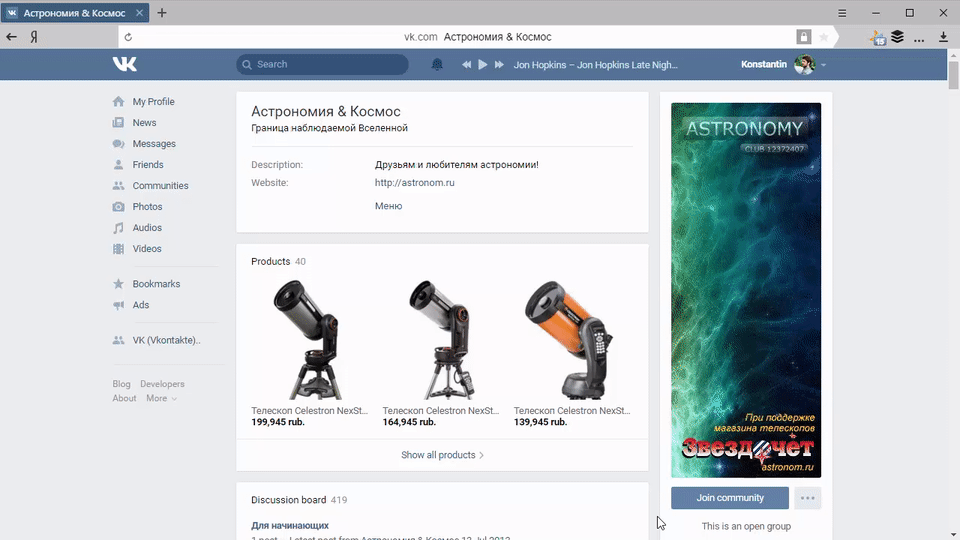
Task: Click the Join community button
Action: pos(730,498)
